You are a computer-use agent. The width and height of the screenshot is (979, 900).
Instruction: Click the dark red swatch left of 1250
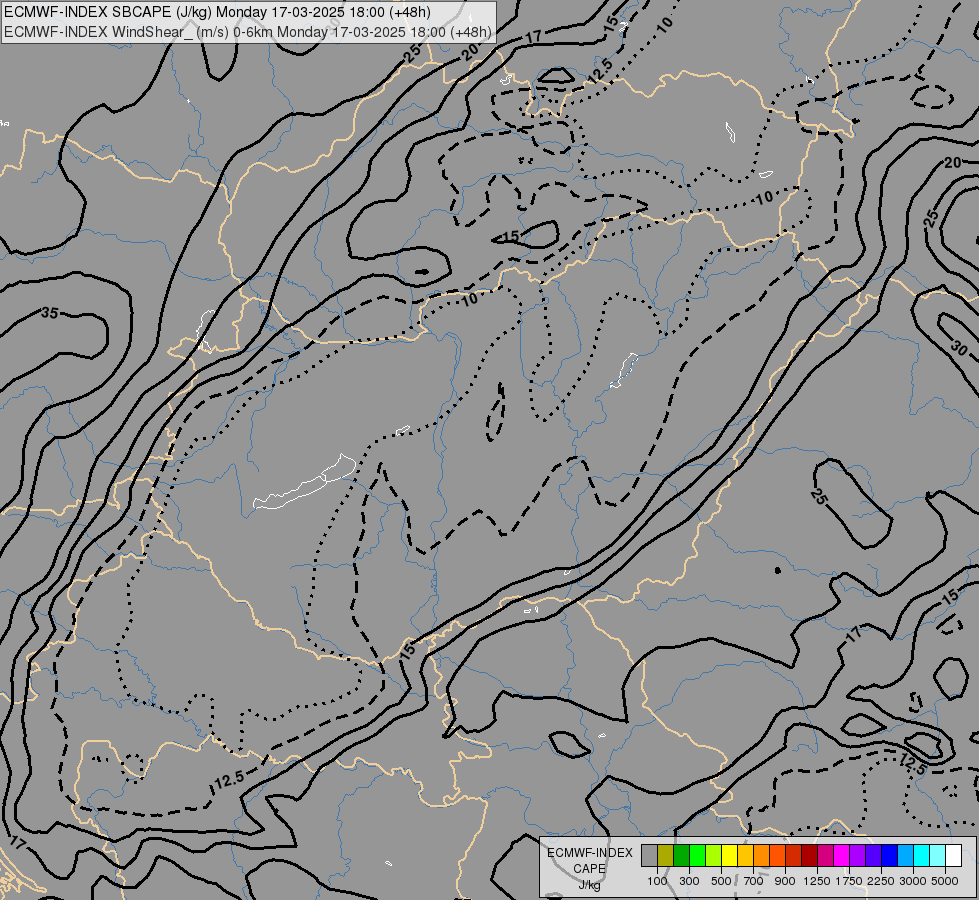809,856
